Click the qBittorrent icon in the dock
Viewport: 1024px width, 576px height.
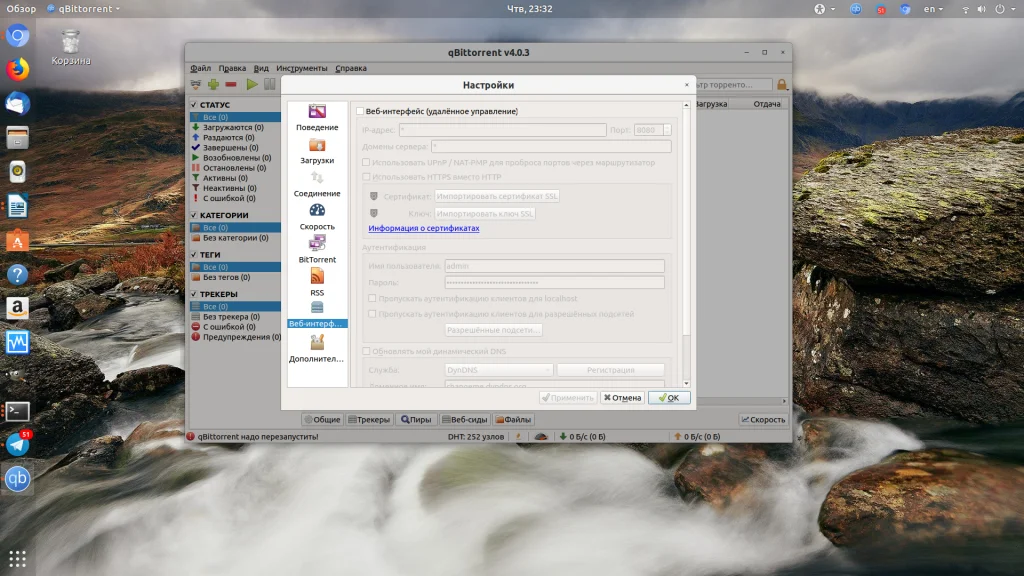pyautogui.click(x=18, y=479)
